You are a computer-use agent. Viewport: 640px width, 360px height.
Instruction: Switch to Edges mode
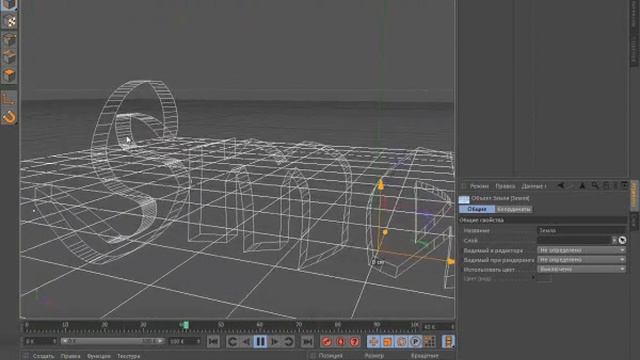[9, 58]
